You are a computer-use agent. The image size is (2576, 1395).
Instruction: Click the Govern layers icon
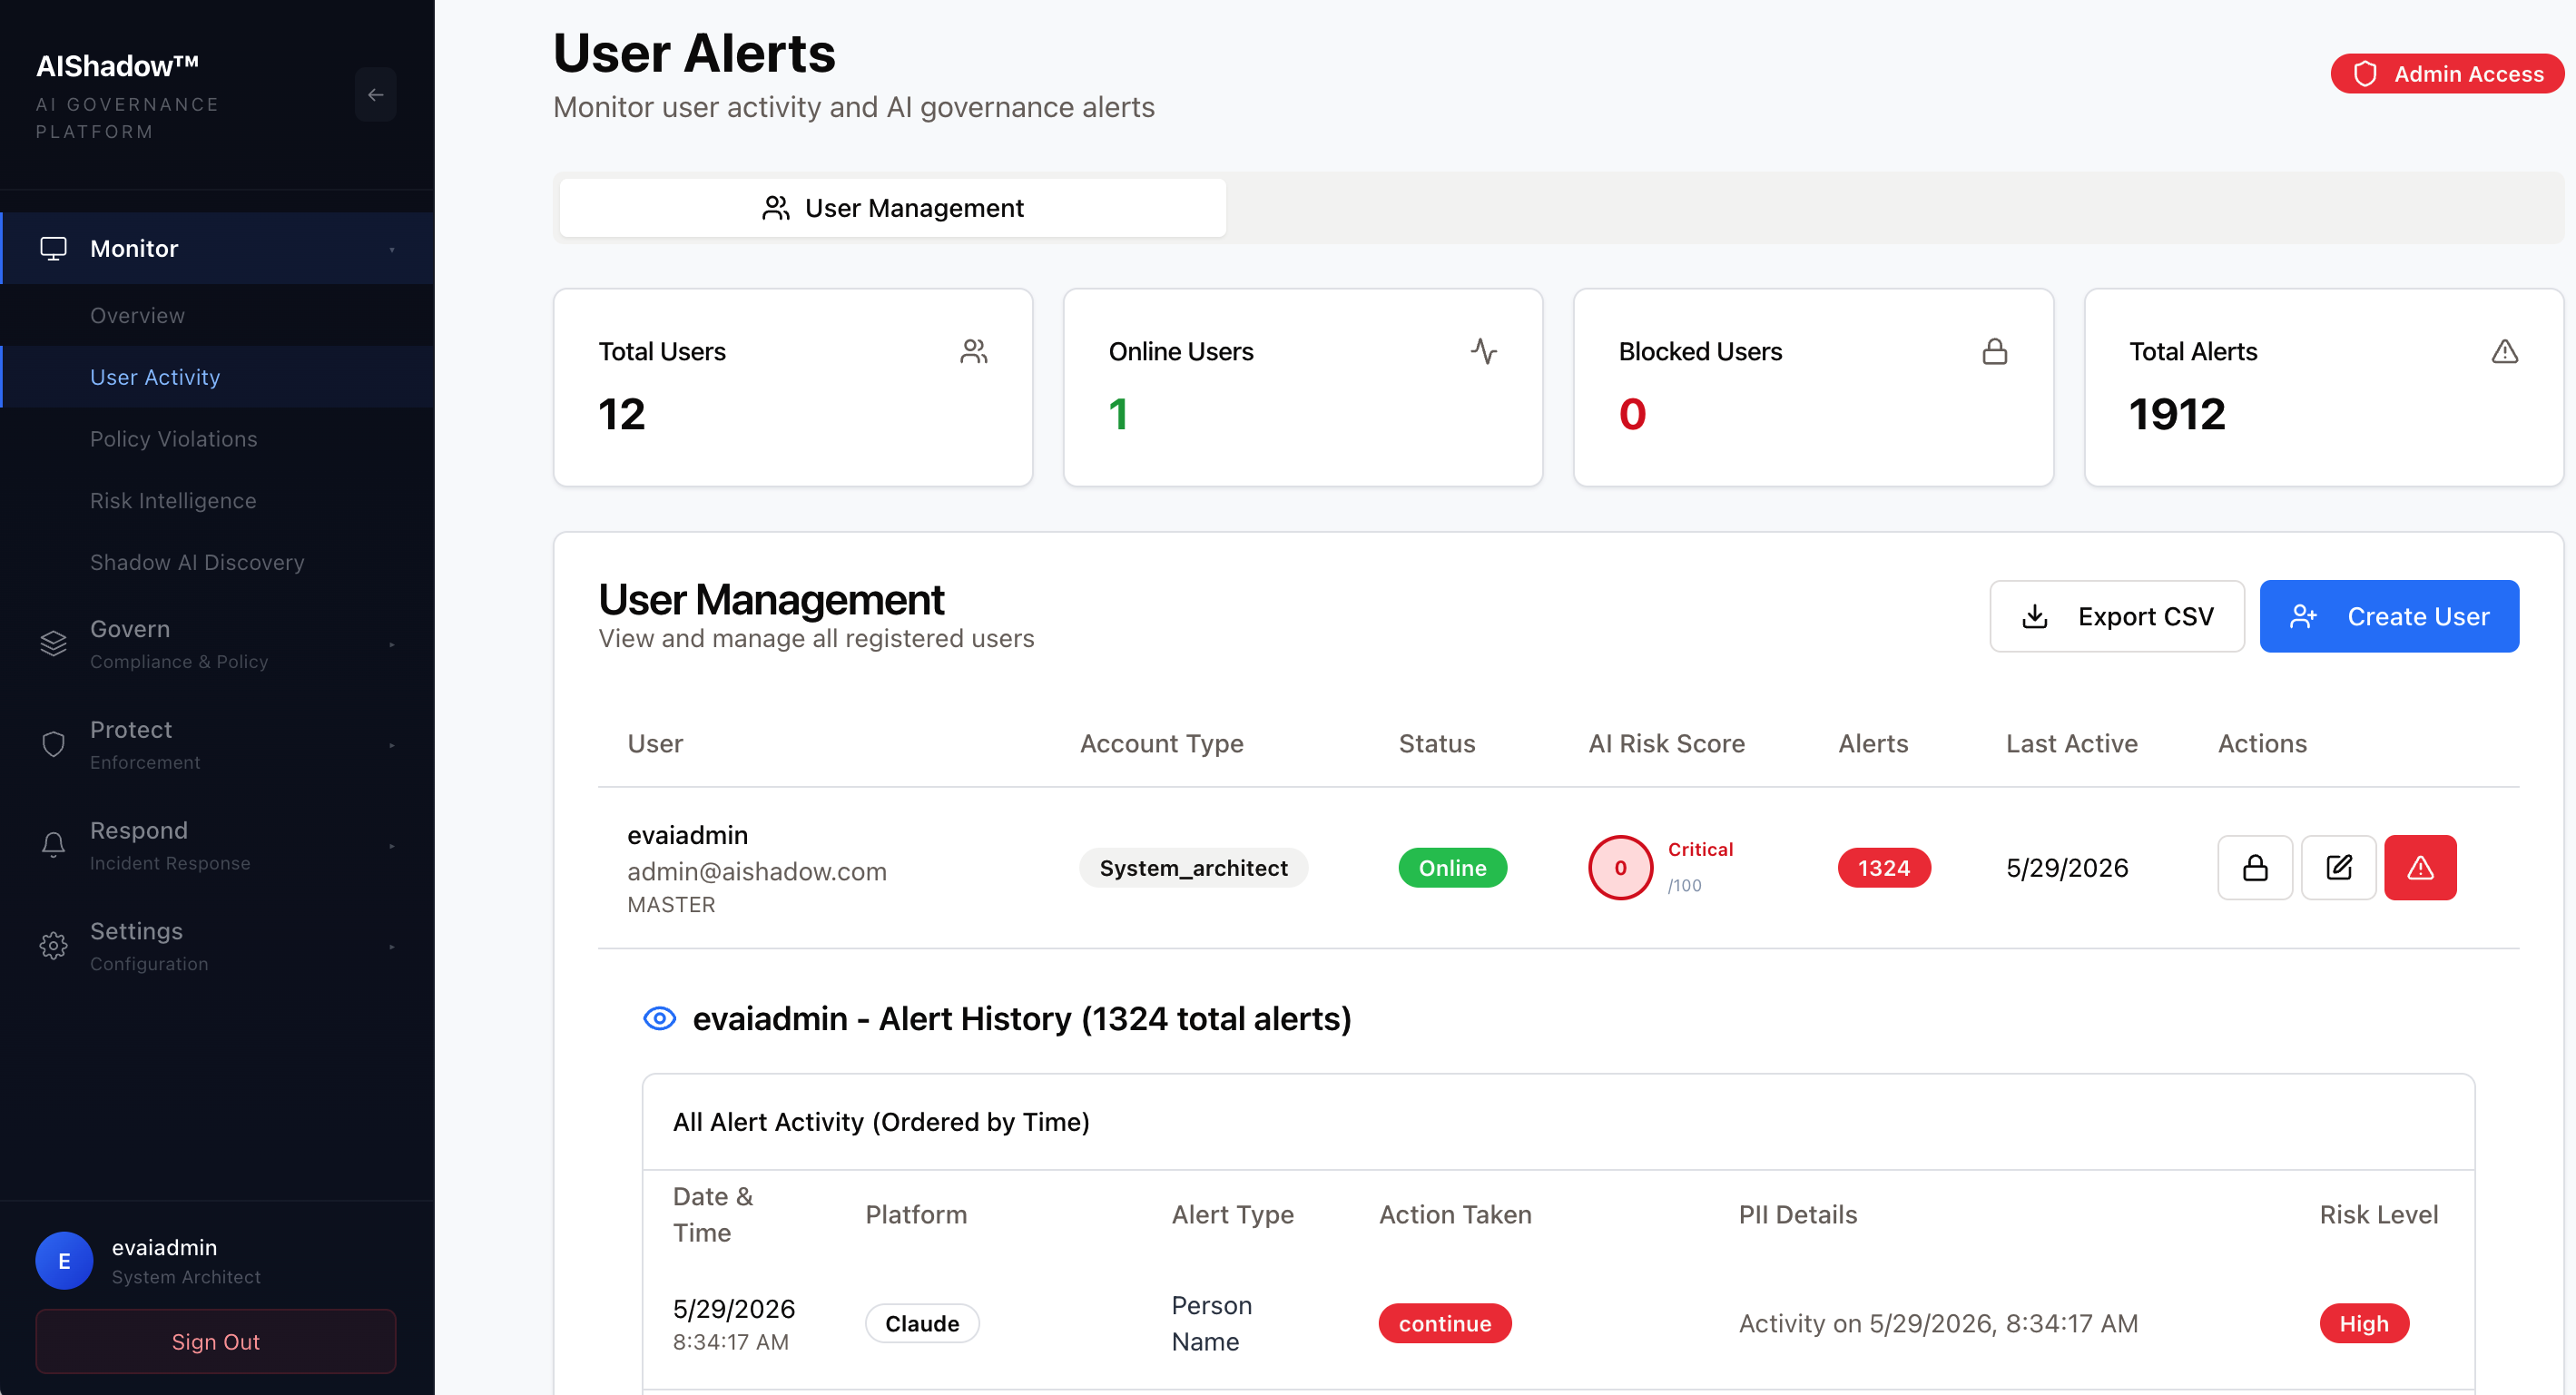[53, 643]
